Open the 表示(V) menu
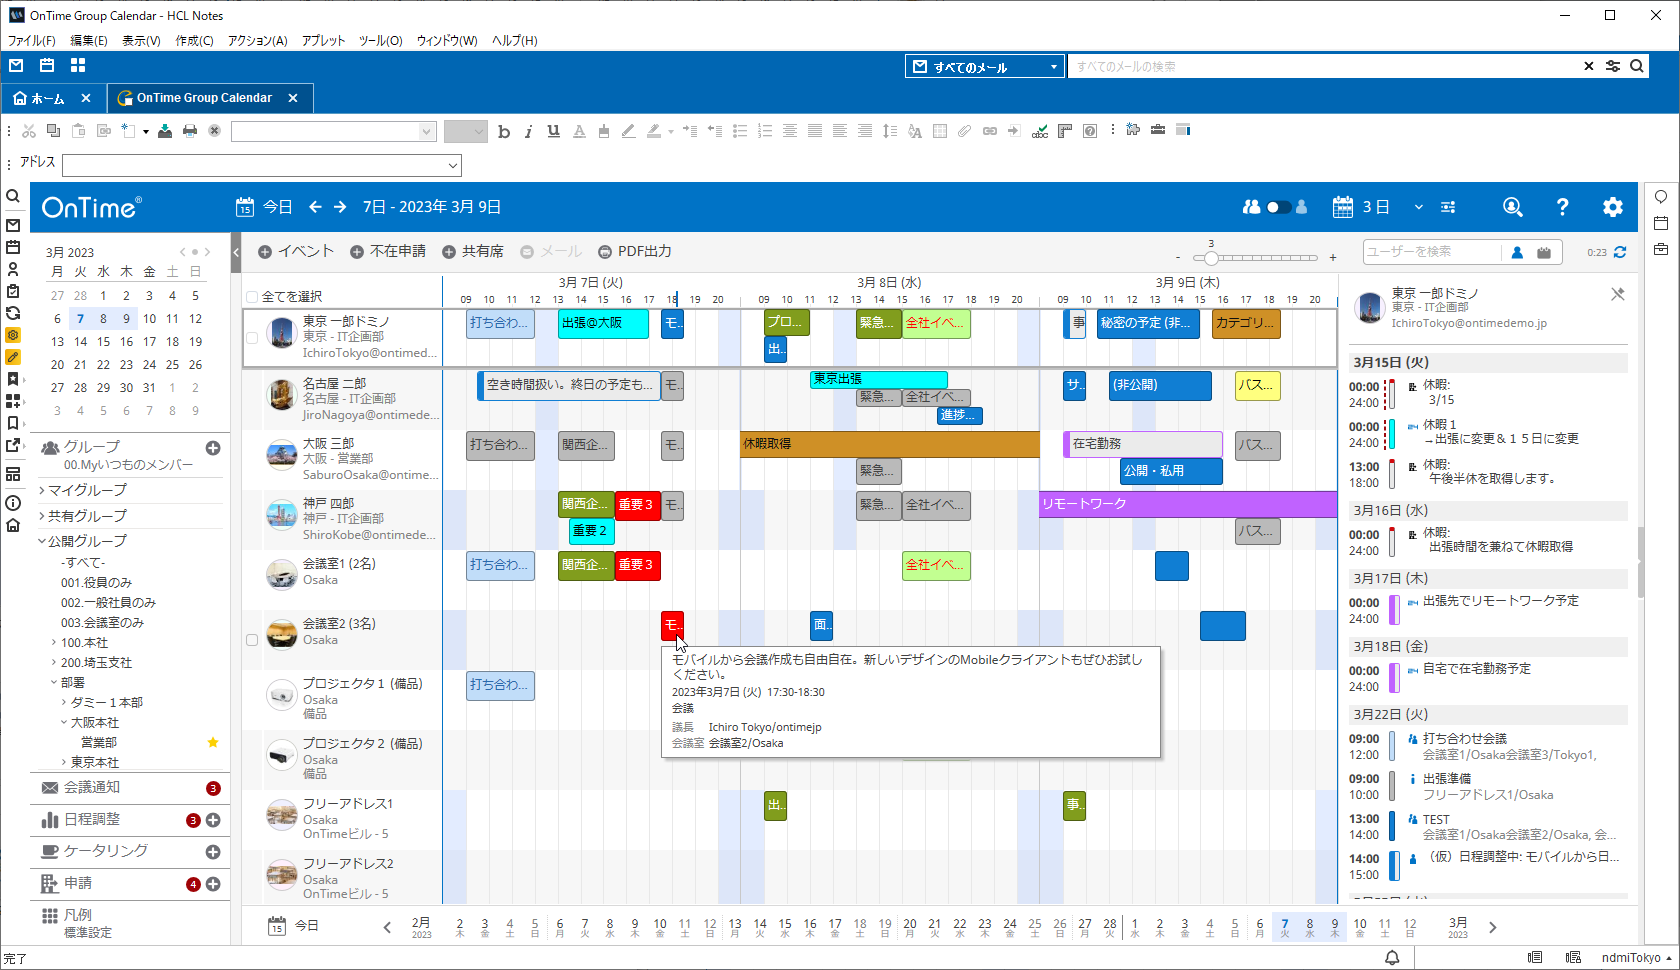The height and width of the screenshot is (970, 1680). pos(141,41)
